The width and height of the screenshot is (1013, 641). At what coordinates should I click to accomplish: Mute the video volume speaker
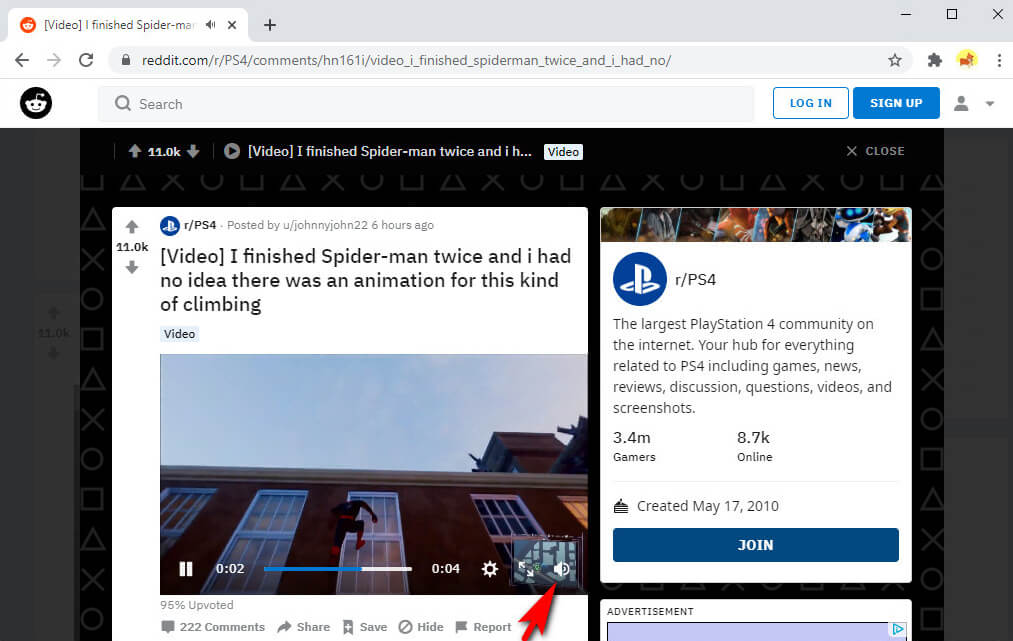point(561,569)
